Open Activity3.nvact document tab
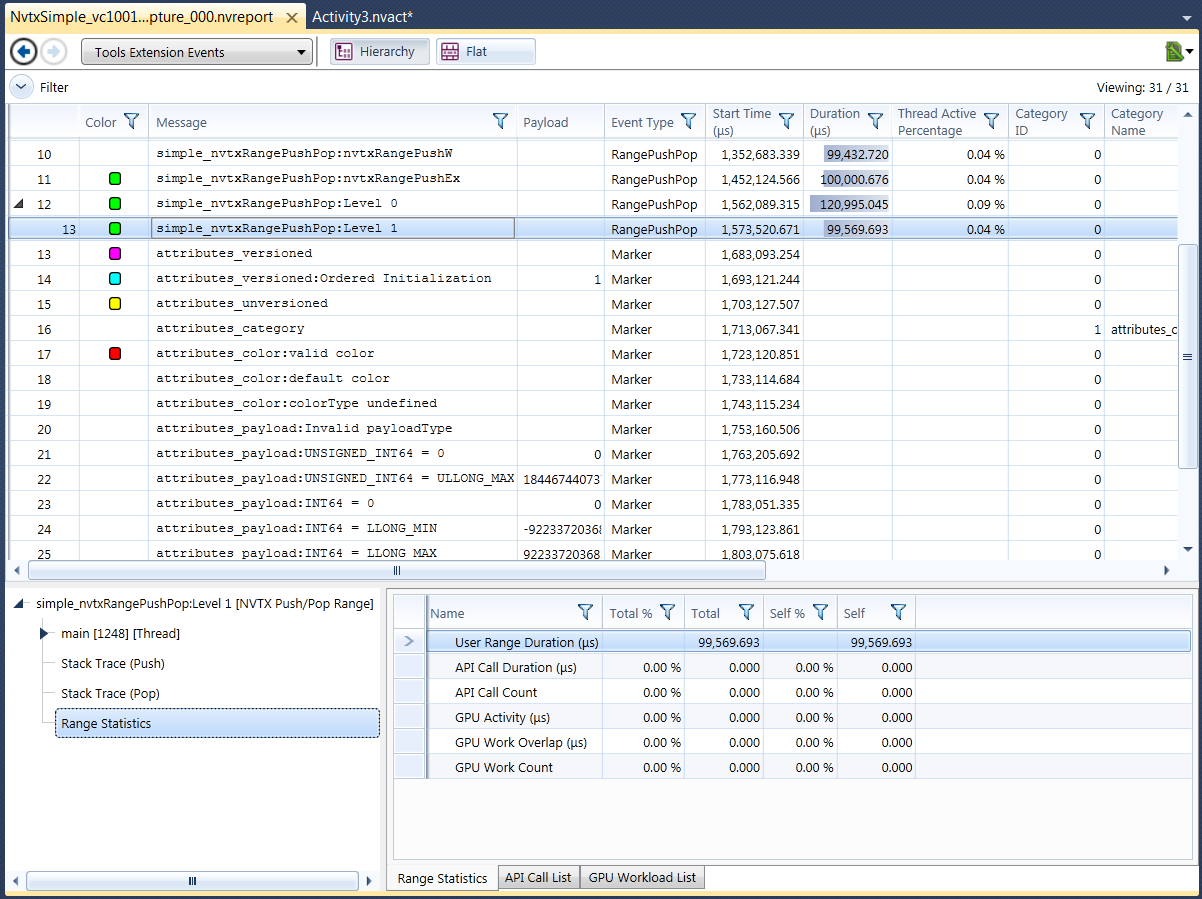The width and height of the screenshot is (1202, 899). tap(362, 17)
